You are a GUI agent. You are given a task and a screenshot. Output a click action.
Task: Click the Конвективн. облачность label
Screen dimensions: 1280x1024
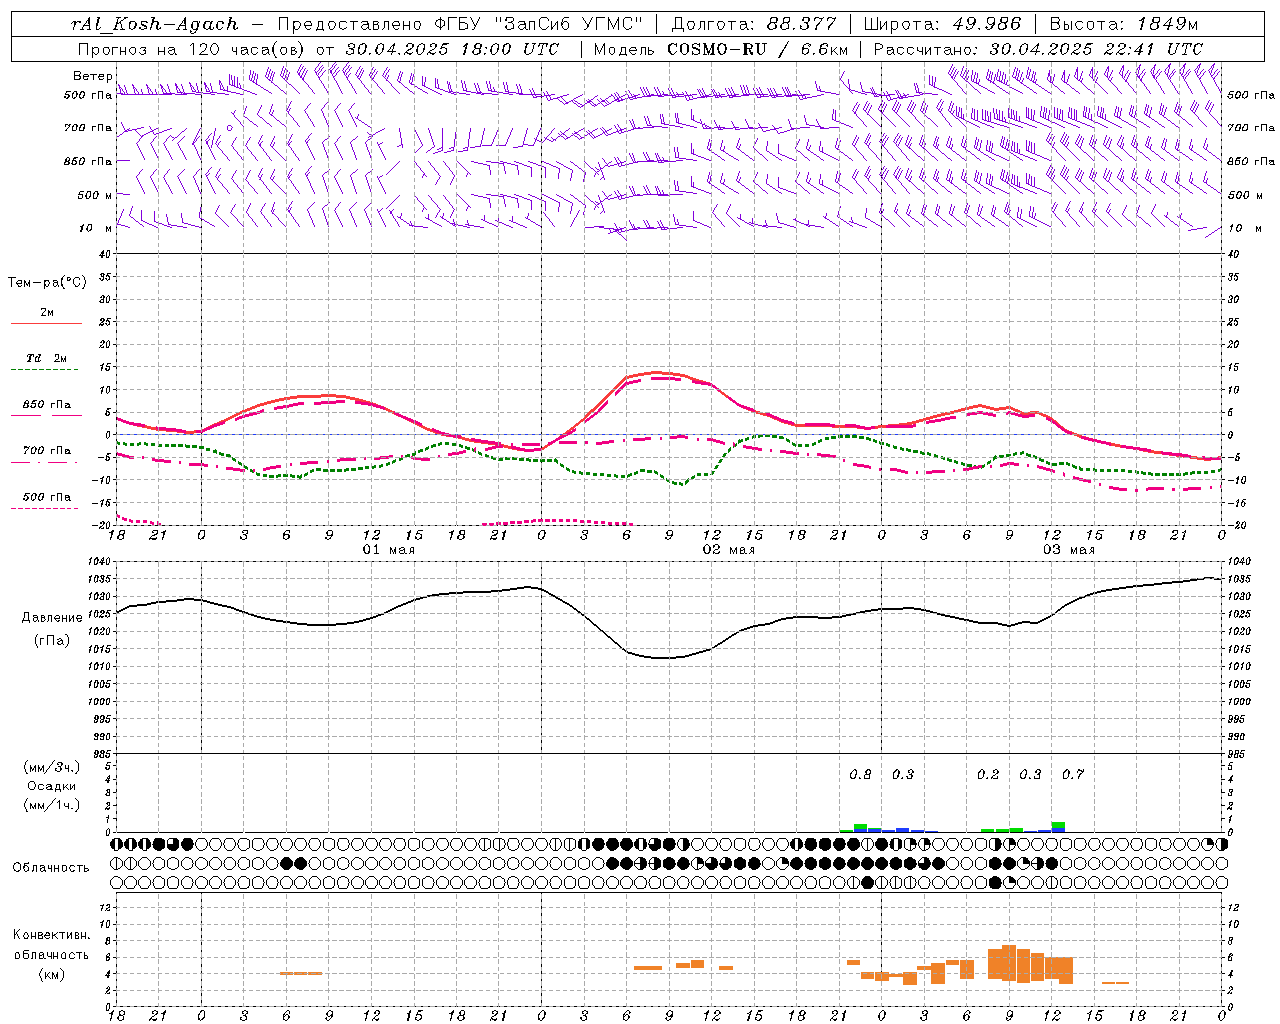(51, 945)
